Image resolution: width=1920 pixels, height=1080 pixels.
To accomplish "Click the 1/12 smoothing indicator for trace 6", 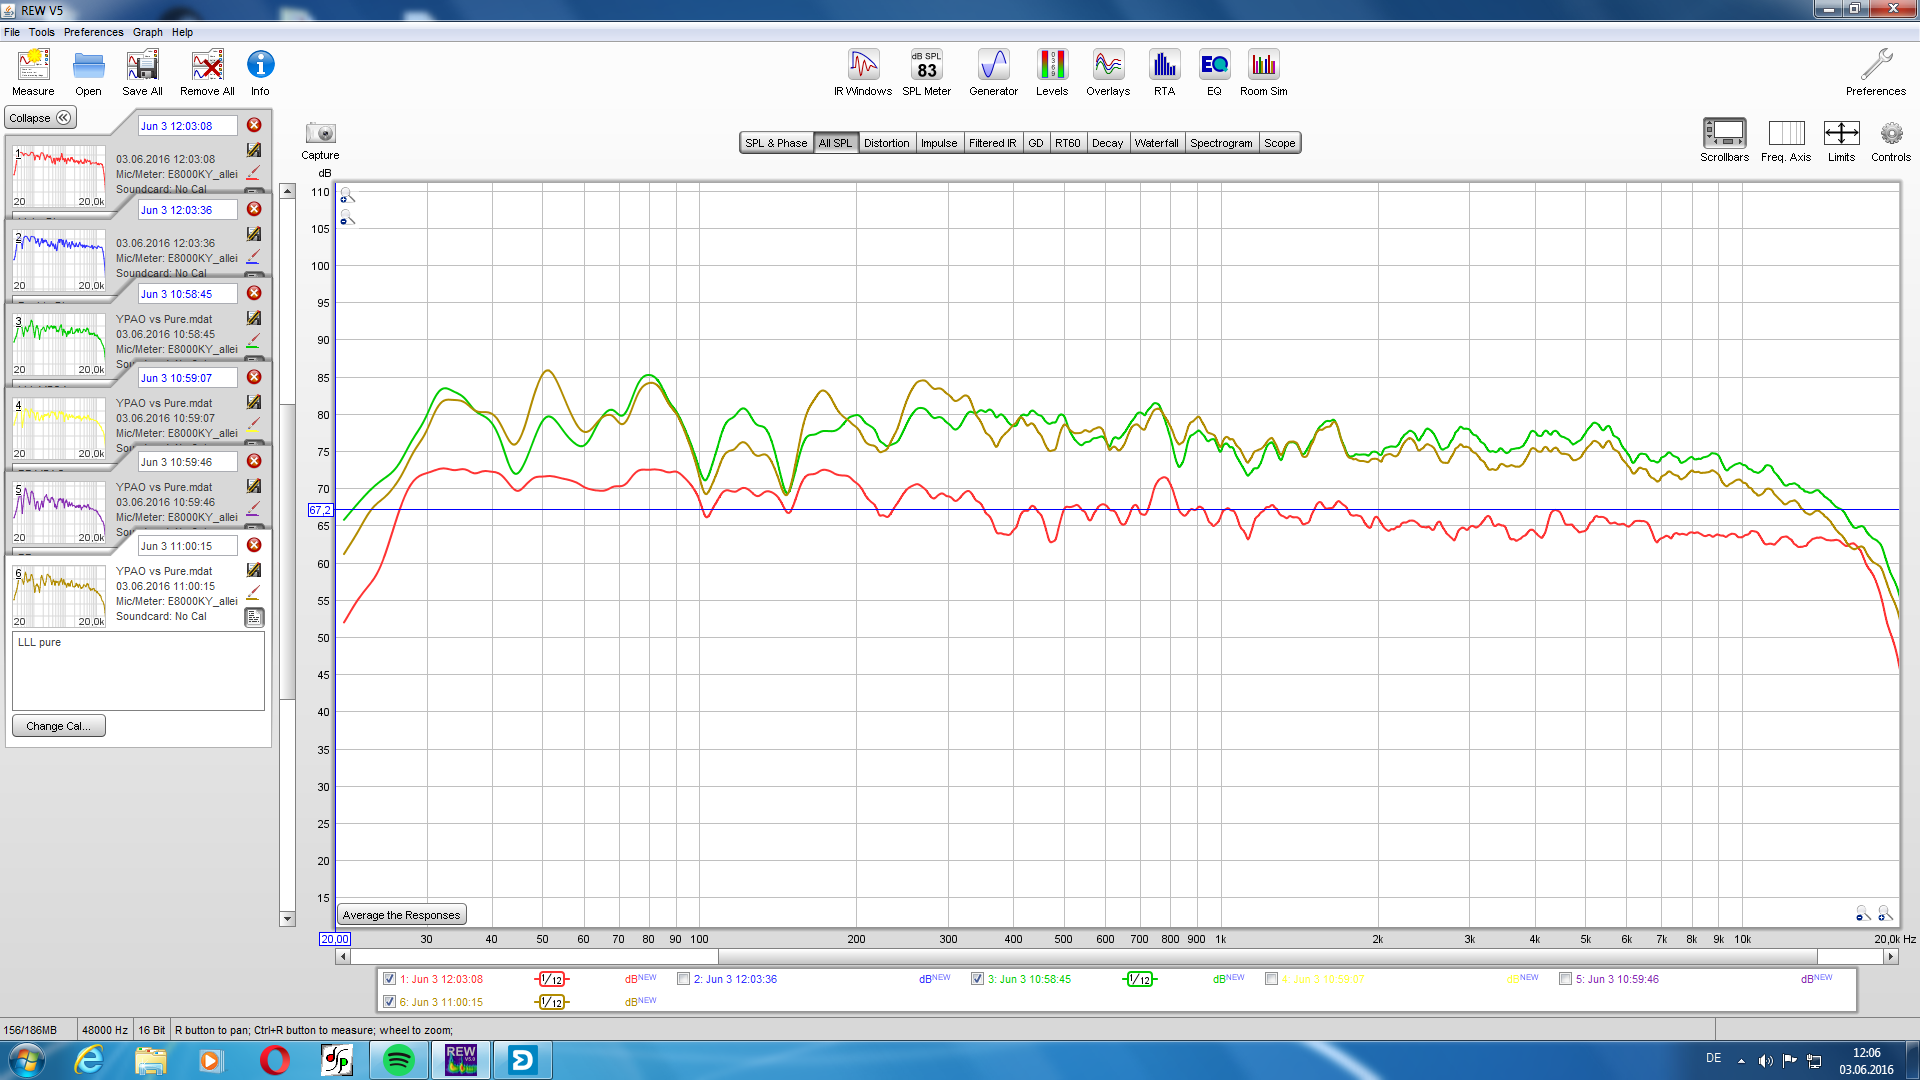I will point(551,1002).
